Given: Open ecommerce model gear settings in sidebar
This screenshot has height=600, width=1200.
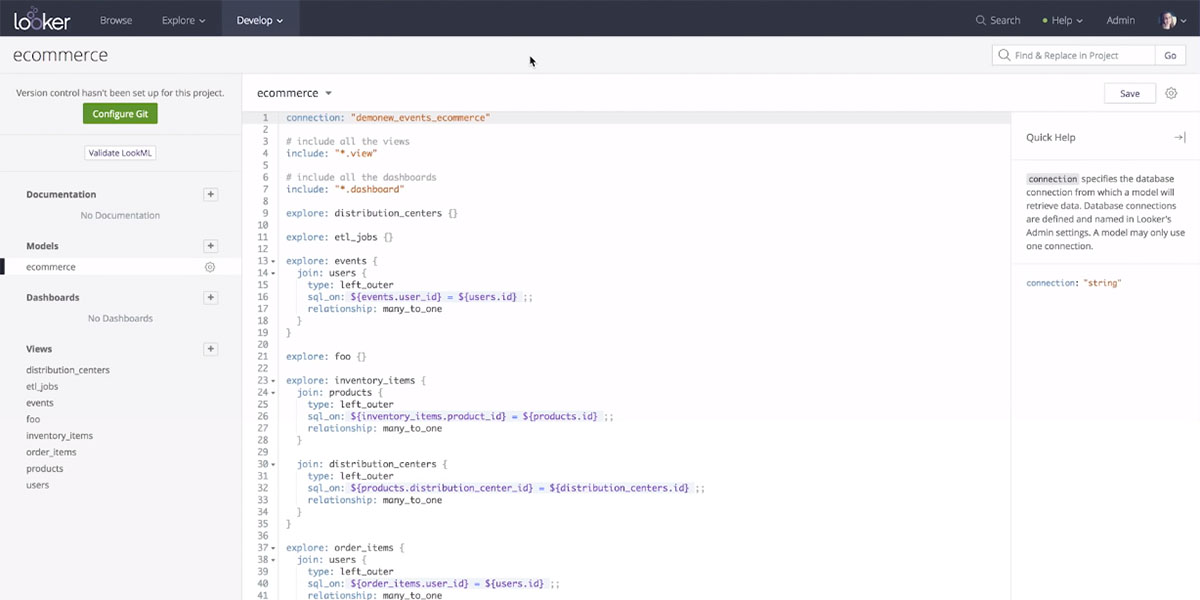Looking at the screenshot, I should tap(210, 267).
